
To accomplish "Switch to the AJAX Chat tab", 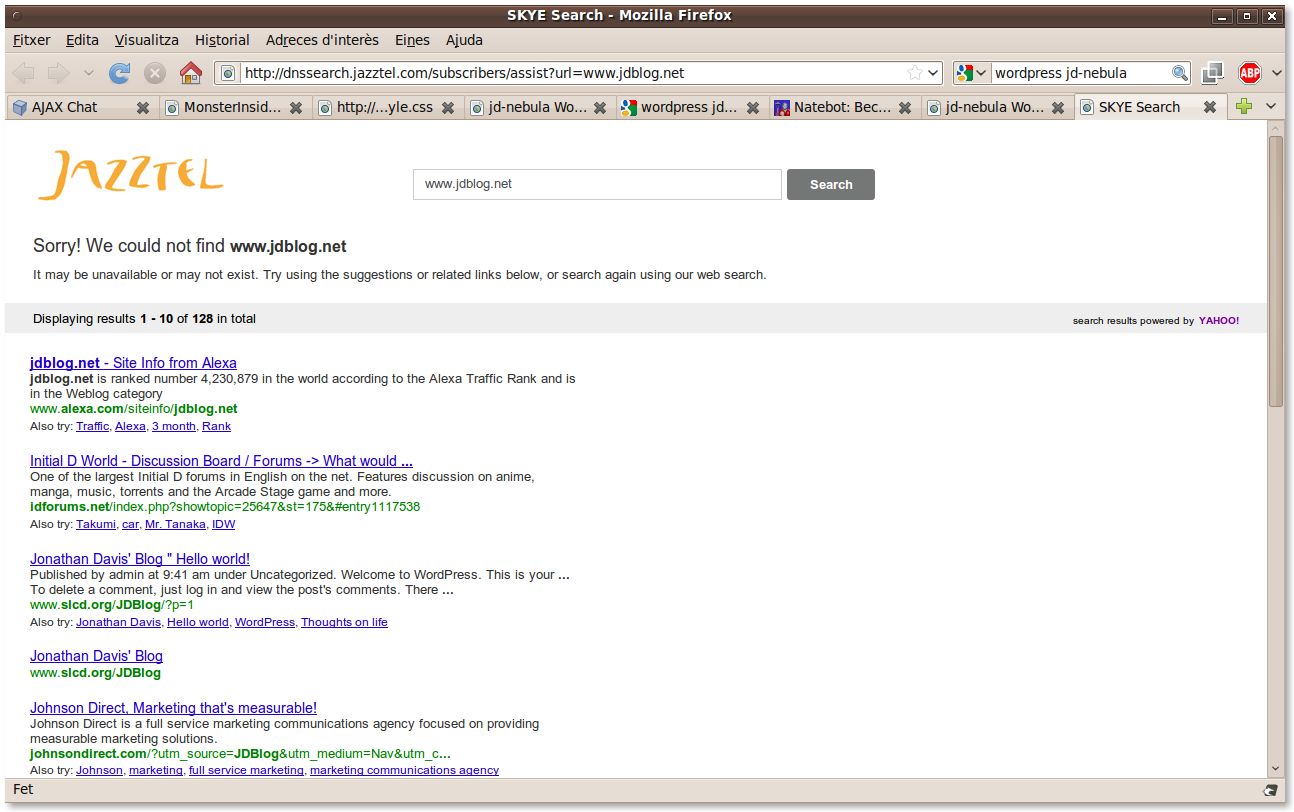I will [81, 107].
